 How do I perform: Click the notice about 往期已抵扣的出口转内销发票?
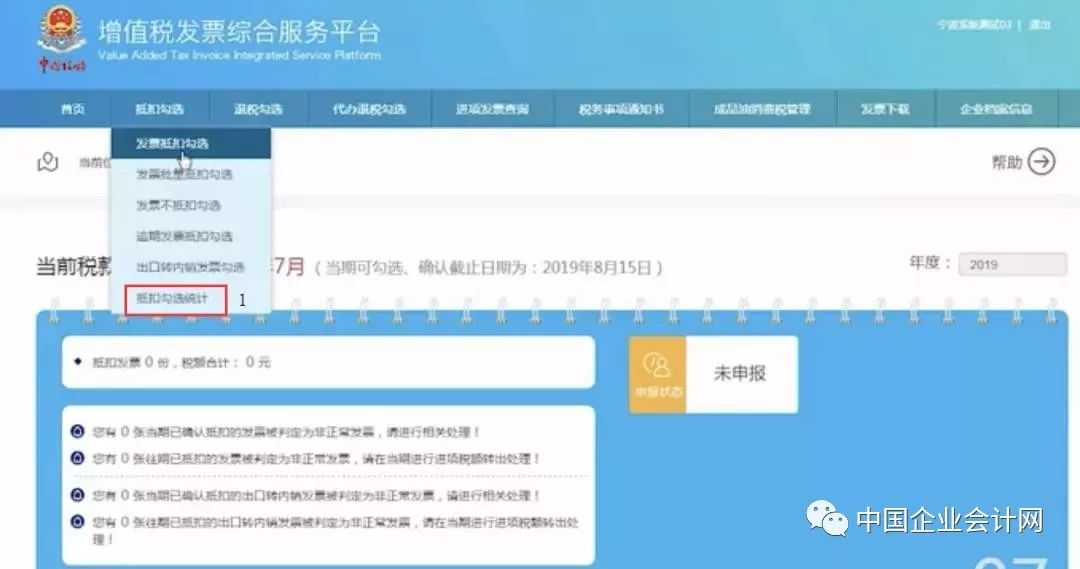(x=335, y=530)
